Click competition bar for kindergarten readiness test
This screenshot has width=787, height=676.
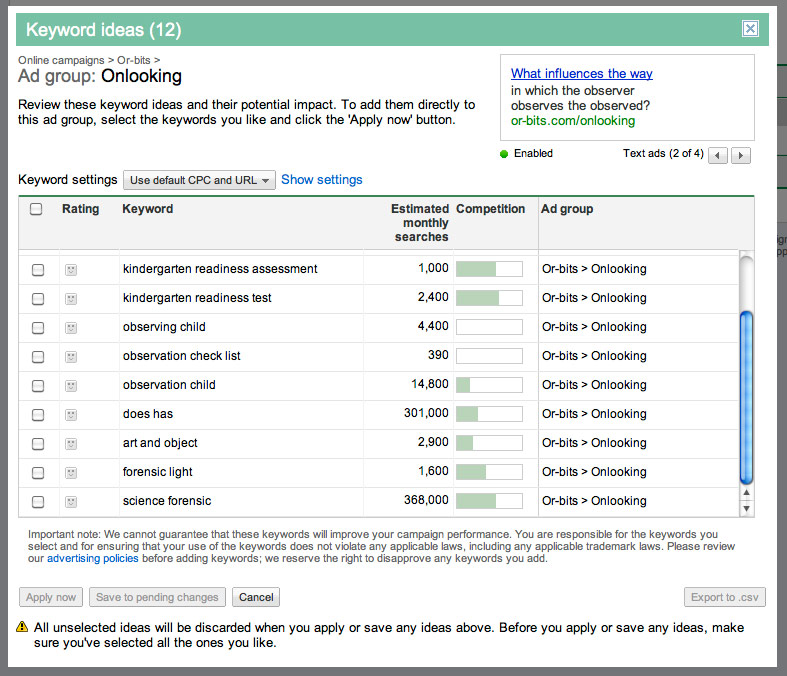[489, 298]
